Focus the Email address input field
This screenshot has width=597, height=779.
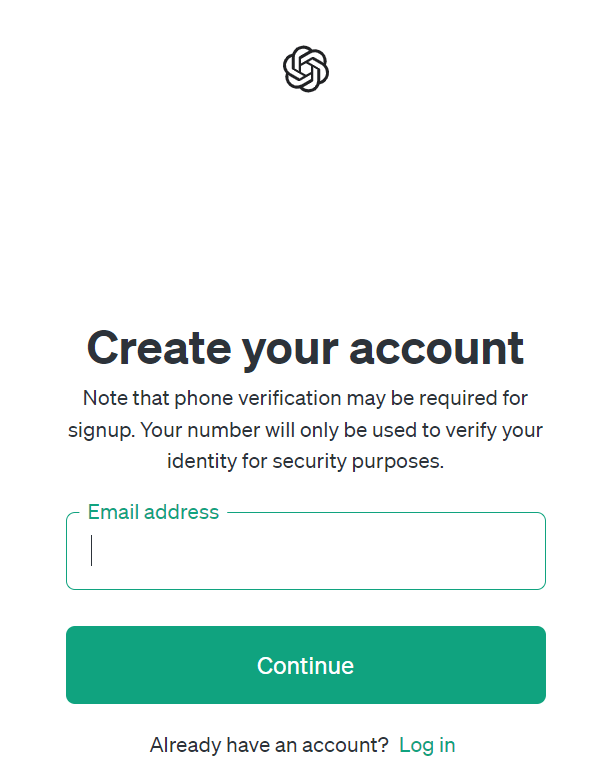(x=306, y=551)
